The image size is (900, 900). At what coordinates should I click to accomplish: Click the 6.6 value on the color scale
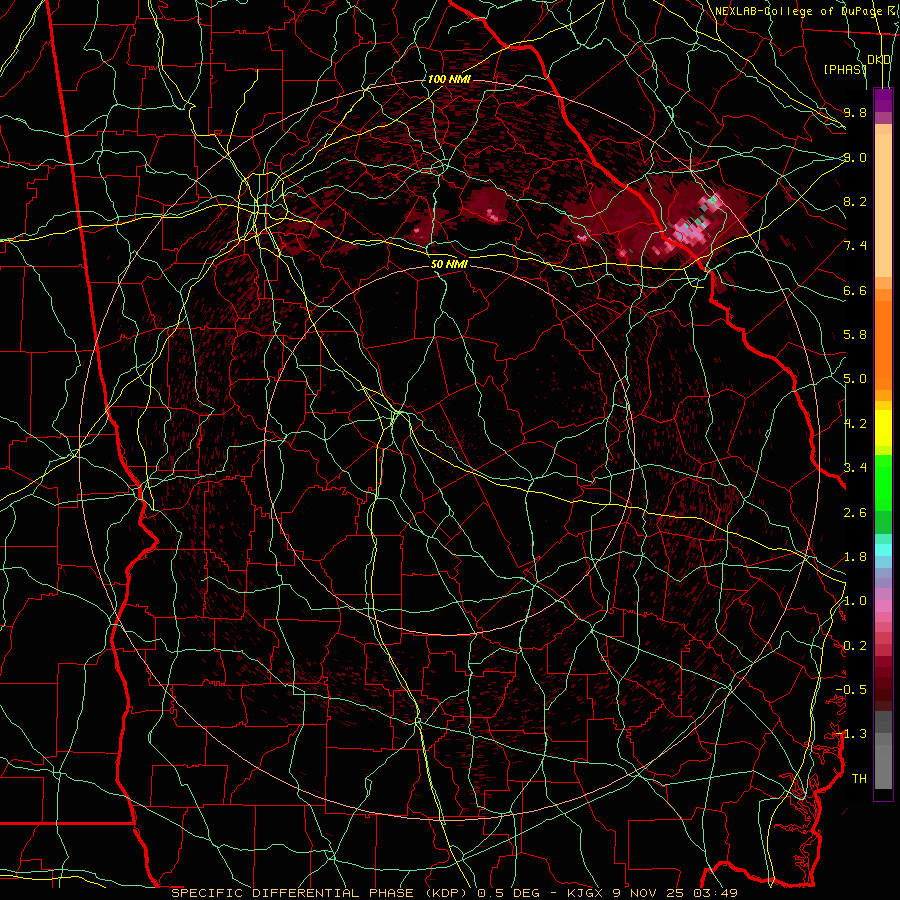855,290
